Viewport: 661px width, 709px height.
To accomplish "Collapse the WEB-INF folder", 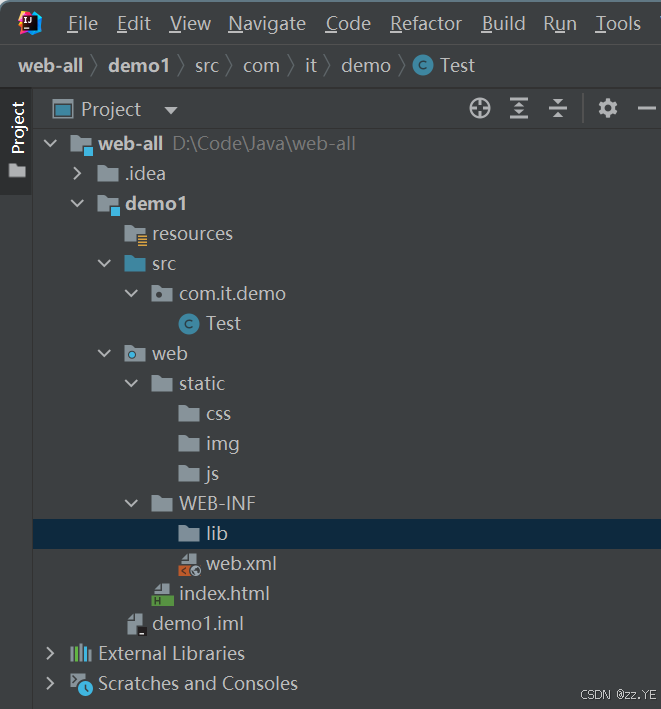I will click(131, 503).
